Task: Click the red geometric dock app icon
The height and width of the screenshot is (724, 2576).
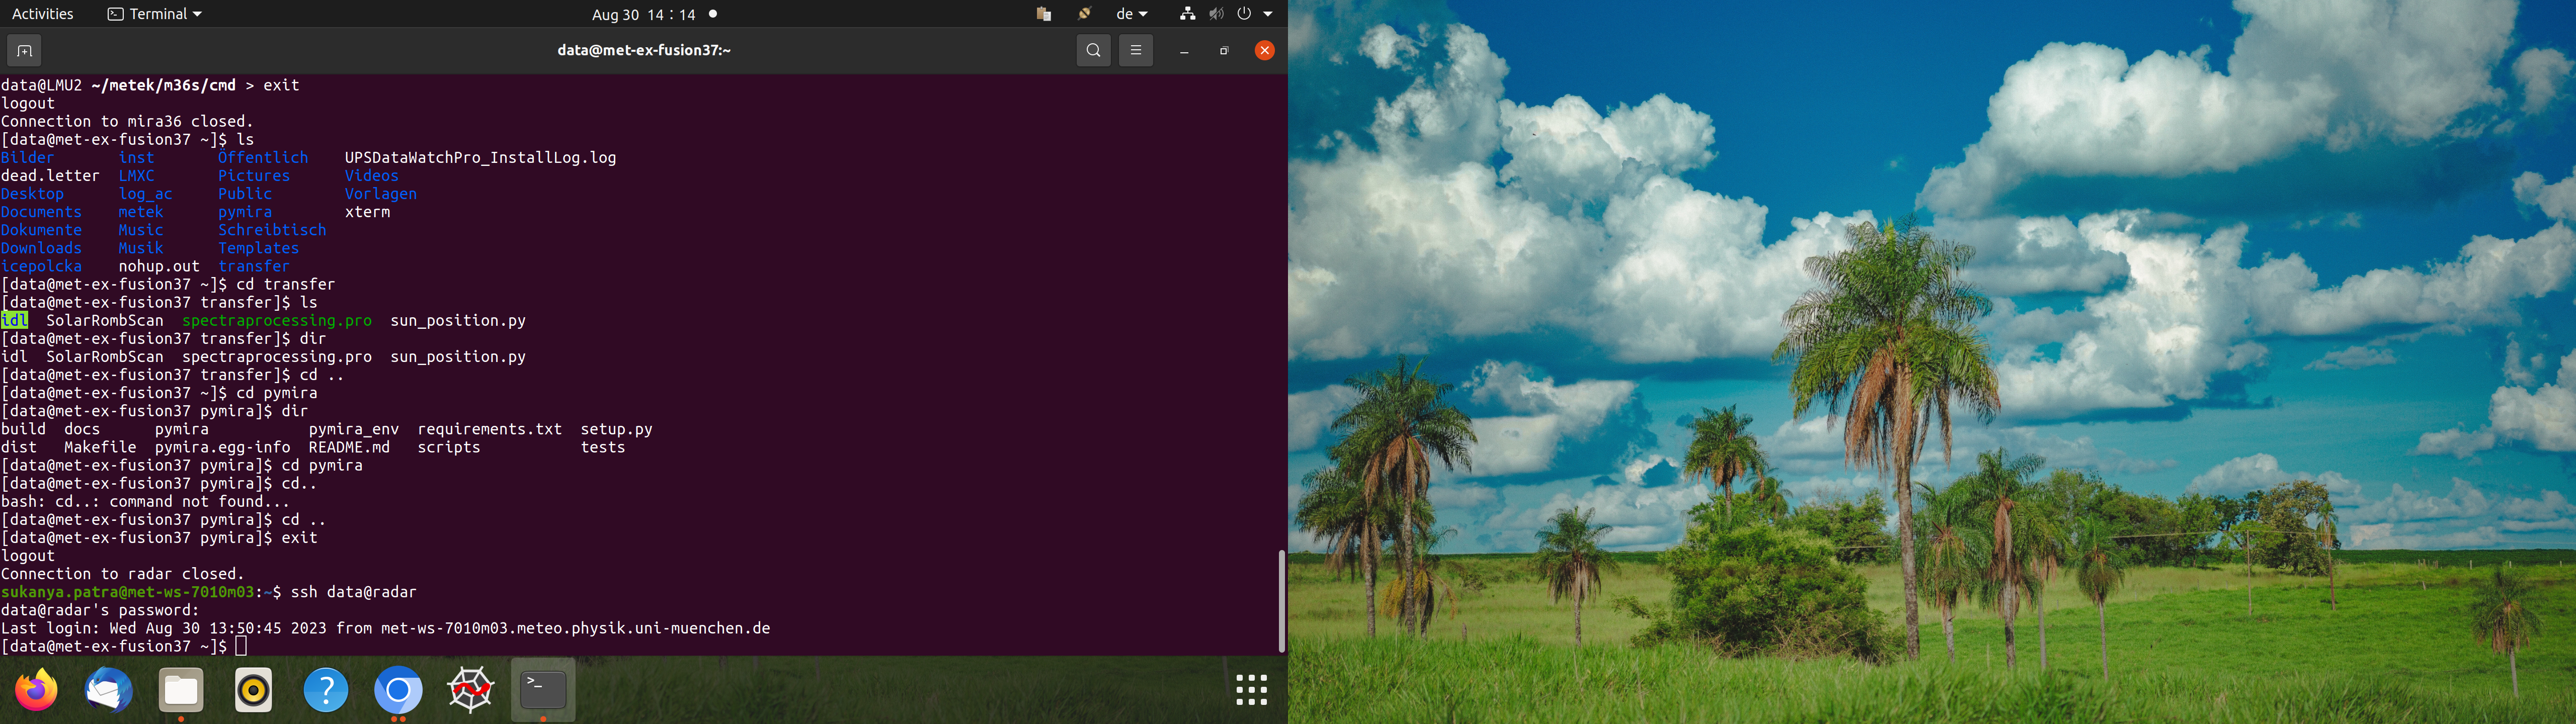Action: [471, 690]
